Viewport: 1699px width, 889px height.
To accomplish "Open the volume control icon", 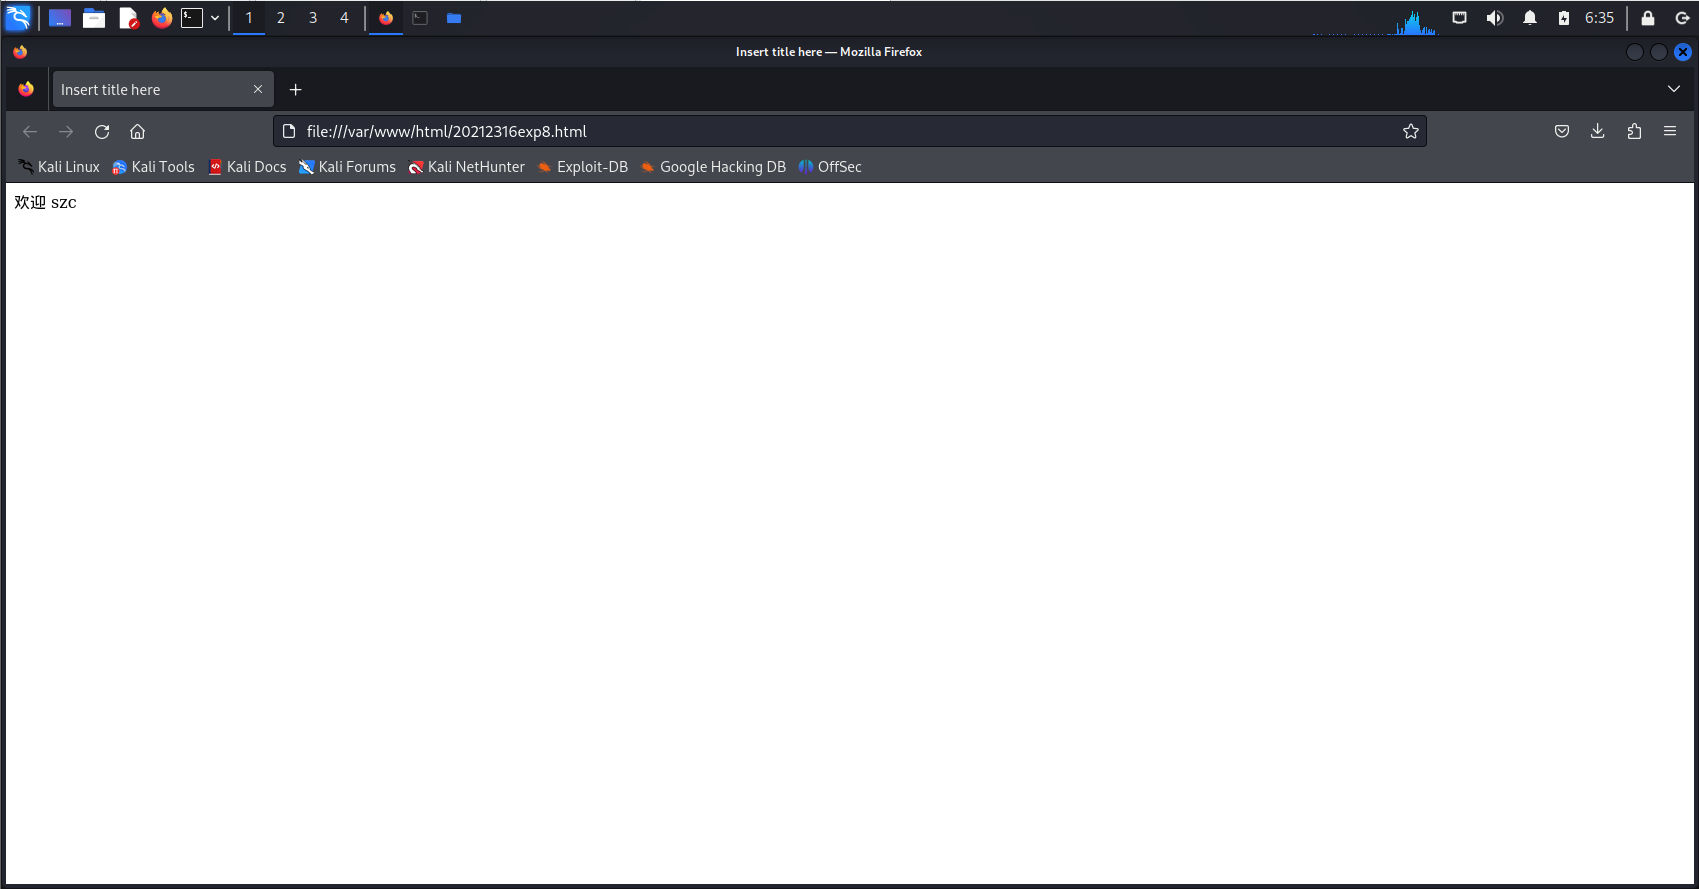I will (1495, 18).
